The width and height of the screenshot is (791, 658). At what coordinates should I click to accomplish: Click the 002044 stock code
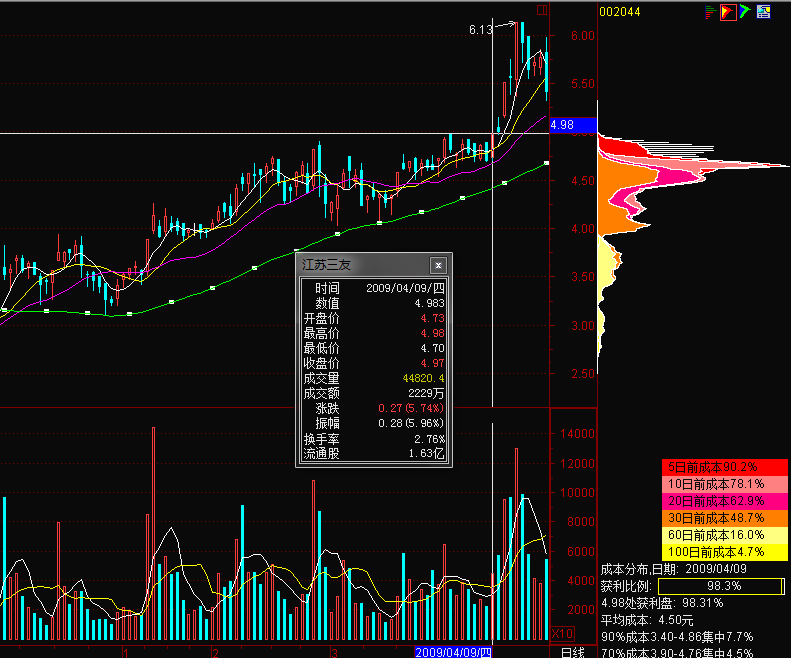click(x=619, y=12)
